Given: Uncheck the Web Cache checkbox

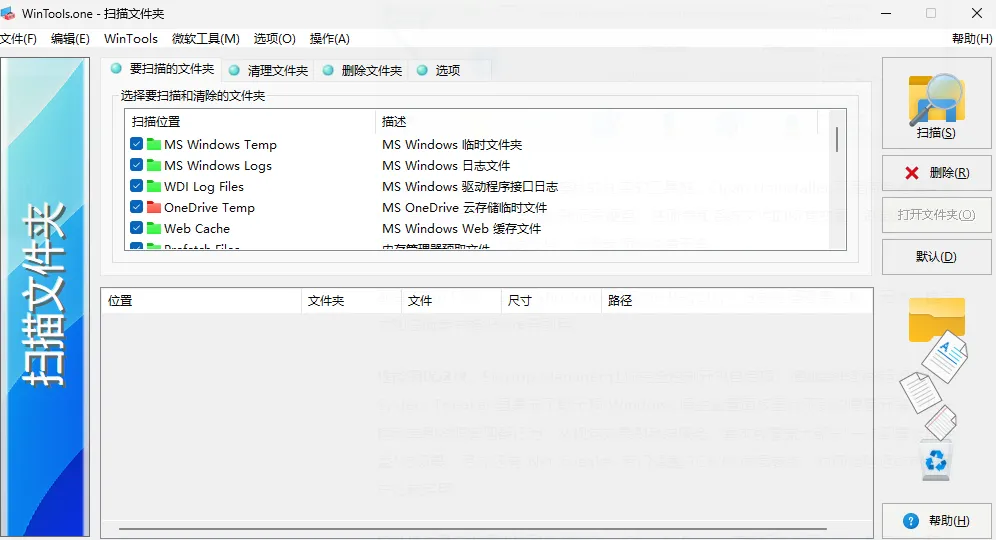Looking at the screenshot, I should (x=137, y=228).
